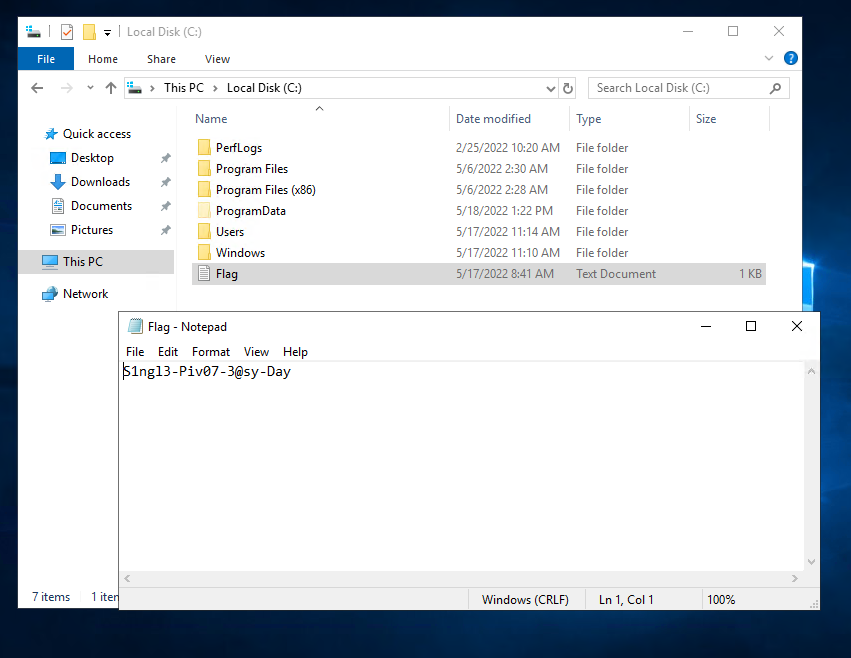Select the Program Files folder icon
This screenshot has width=851, height=658.
point(204,169)
